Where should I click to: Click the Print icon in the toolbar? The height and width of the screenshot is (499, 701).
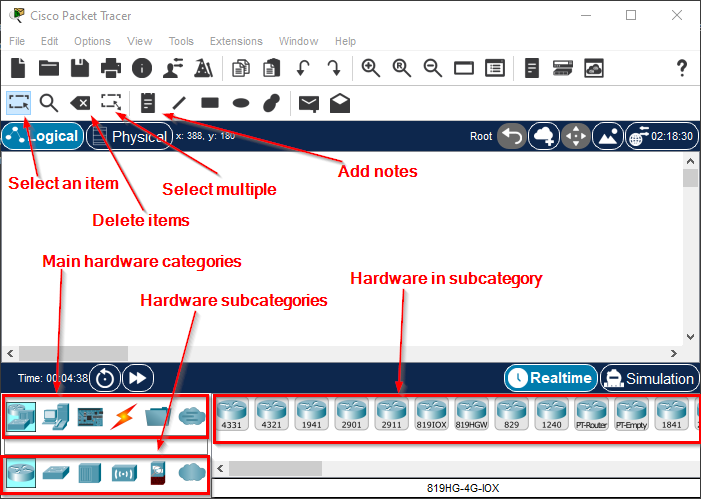click(110, 68)
